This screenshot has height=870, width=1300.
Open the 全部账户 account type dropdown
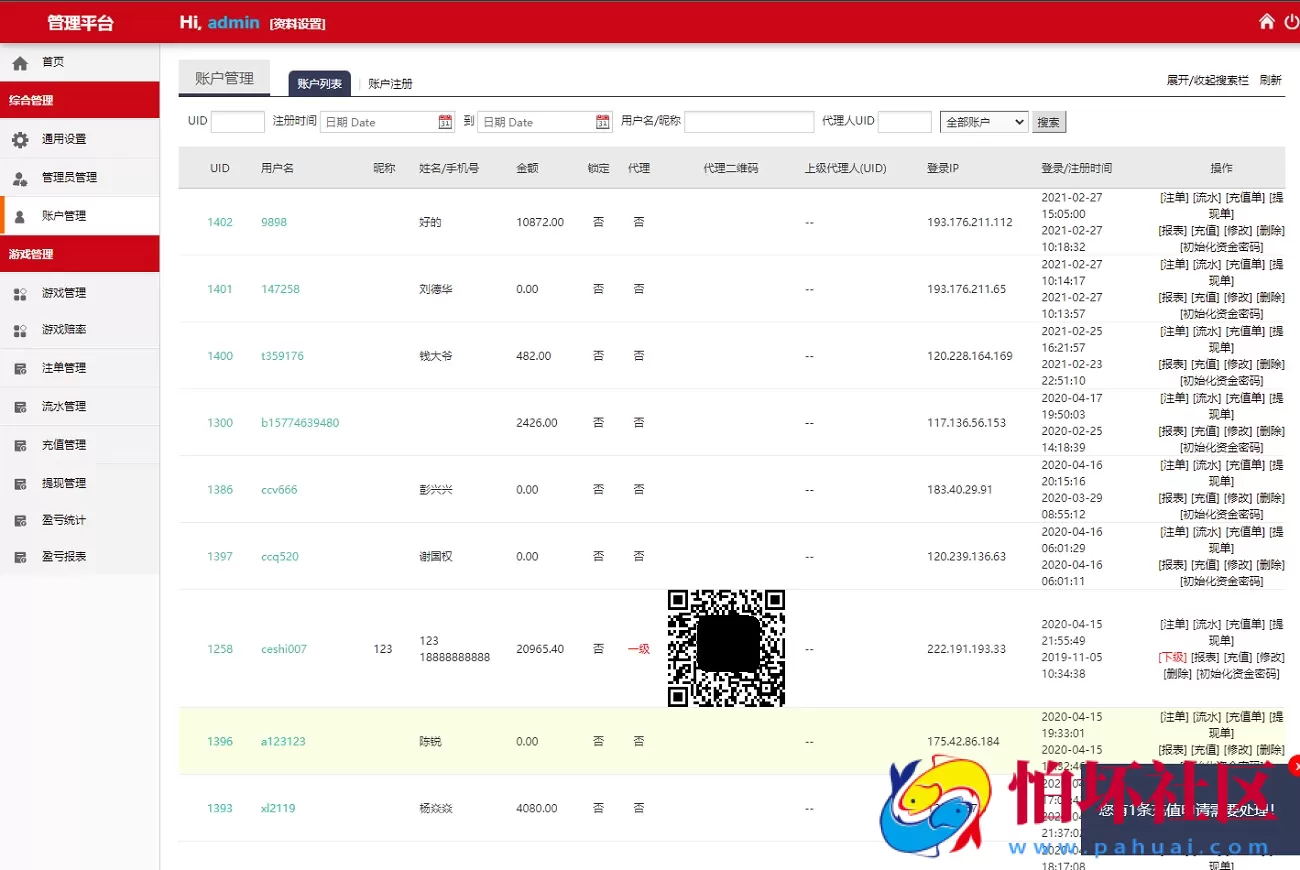point(986,121)
